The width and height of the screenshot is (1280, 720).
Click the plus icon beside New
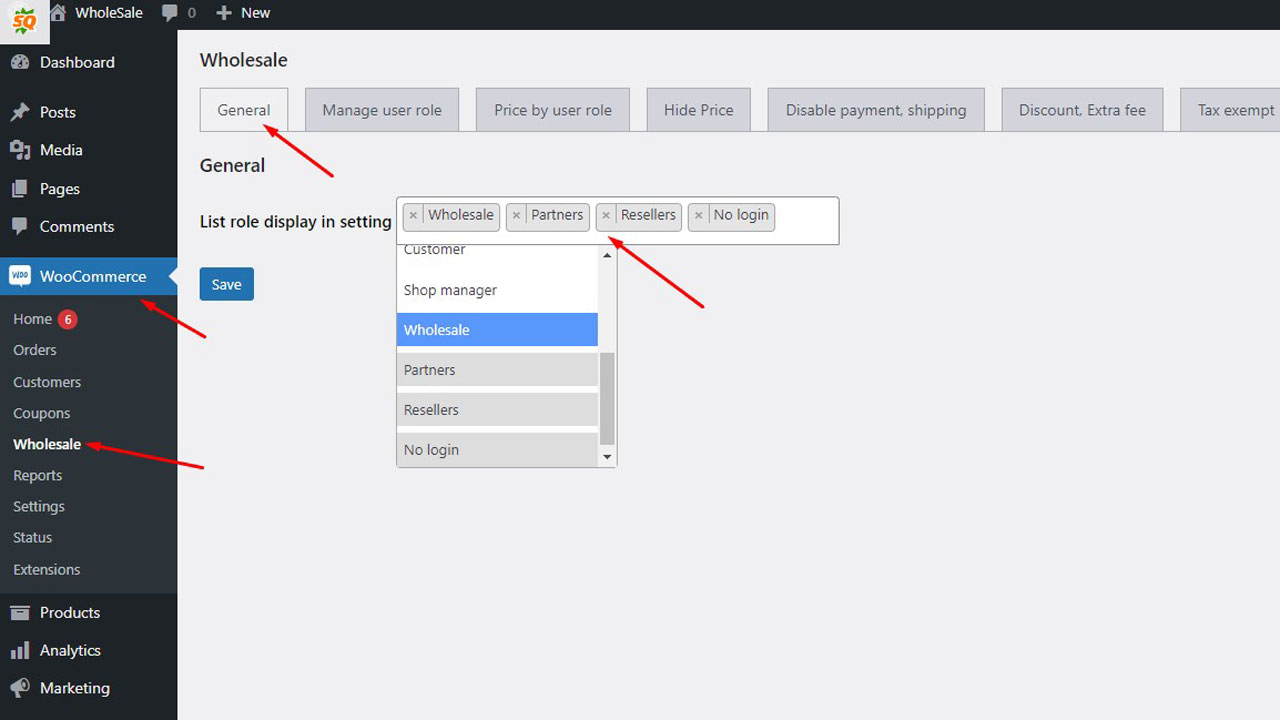click(x=224, y=13)
